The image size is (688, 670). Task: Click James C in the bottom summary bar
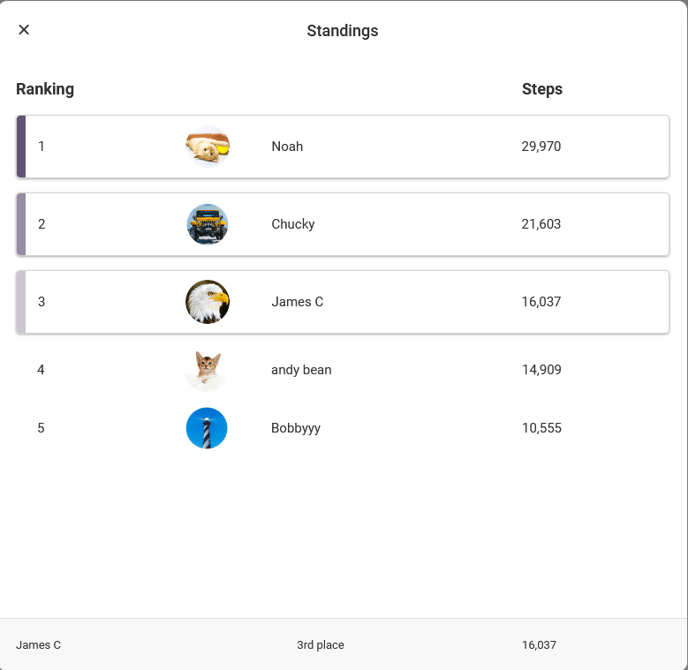[x=38, y=645]
